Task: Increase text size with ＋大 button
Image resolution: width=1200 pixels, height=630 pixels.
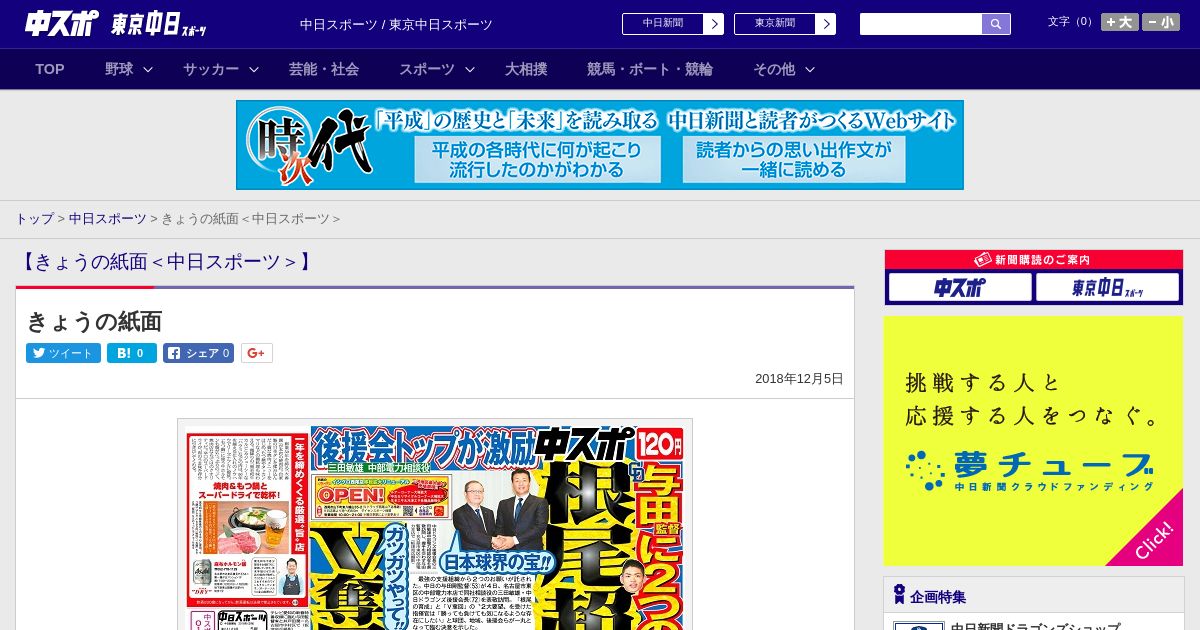Action: (x=1120, y=22)
